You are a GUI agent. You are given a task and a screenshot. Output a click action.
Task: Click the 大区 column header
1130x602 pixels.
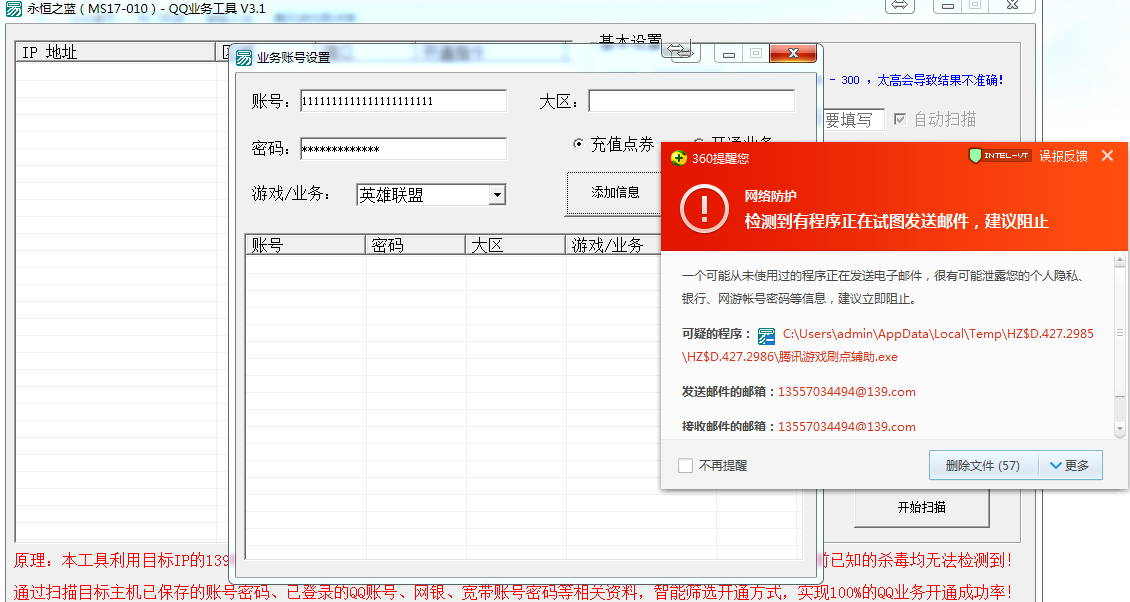tap(515, 245)
